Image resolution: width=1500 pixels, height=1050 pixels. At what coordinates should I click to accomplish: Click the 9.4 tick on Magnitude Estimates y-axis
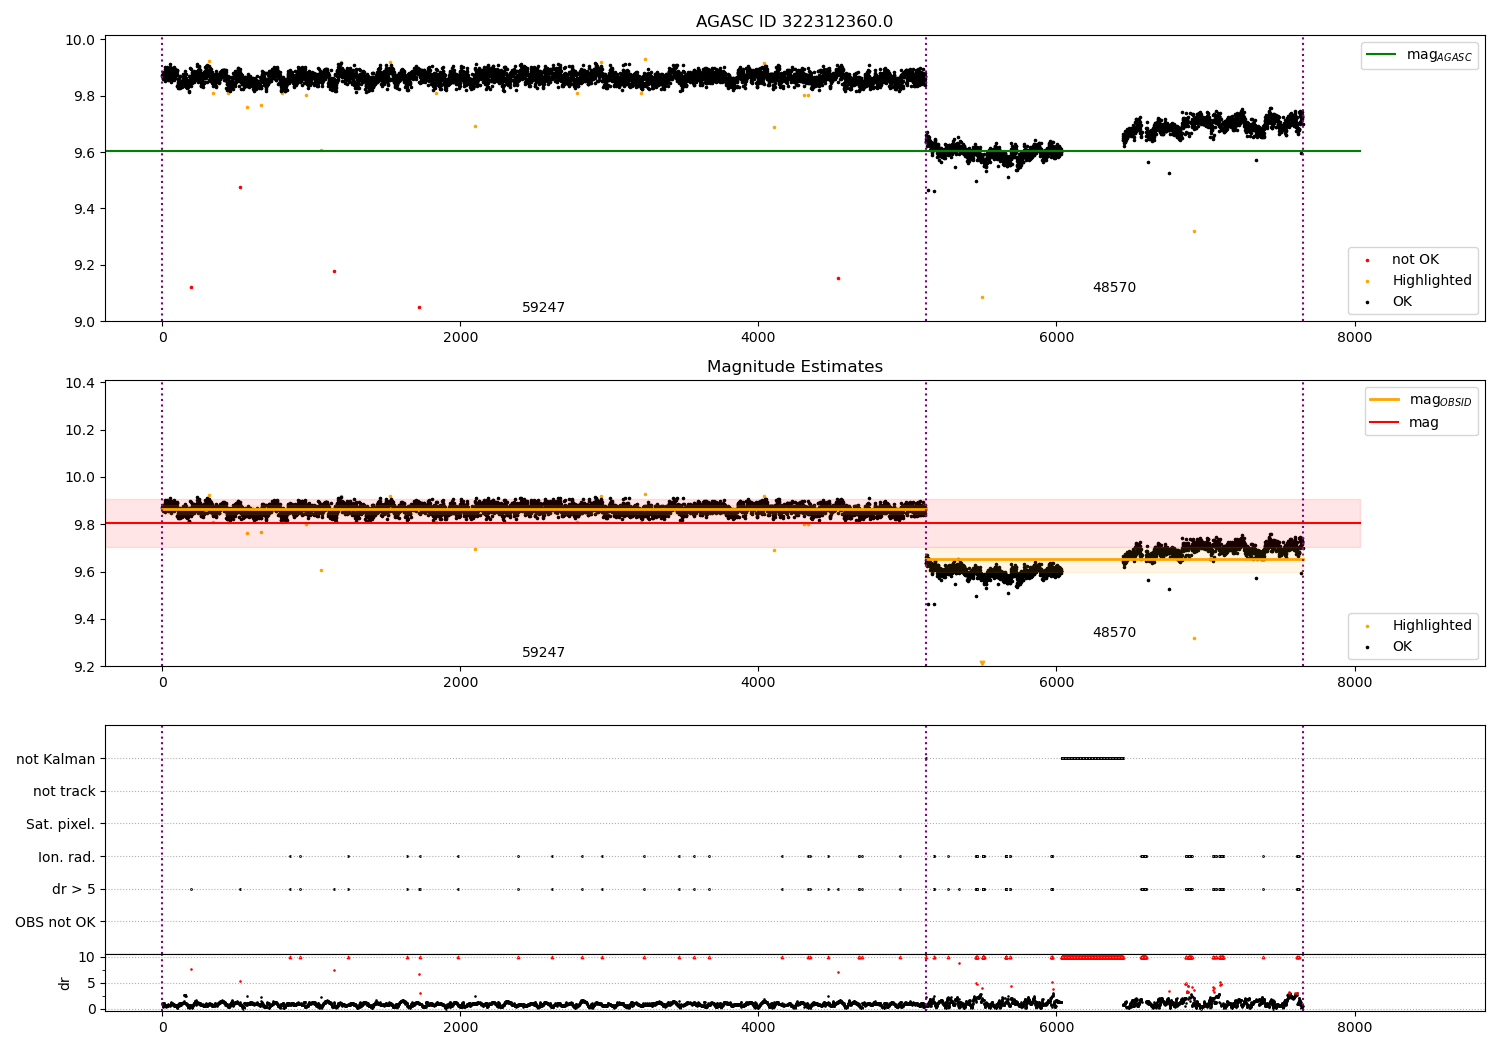83,620
